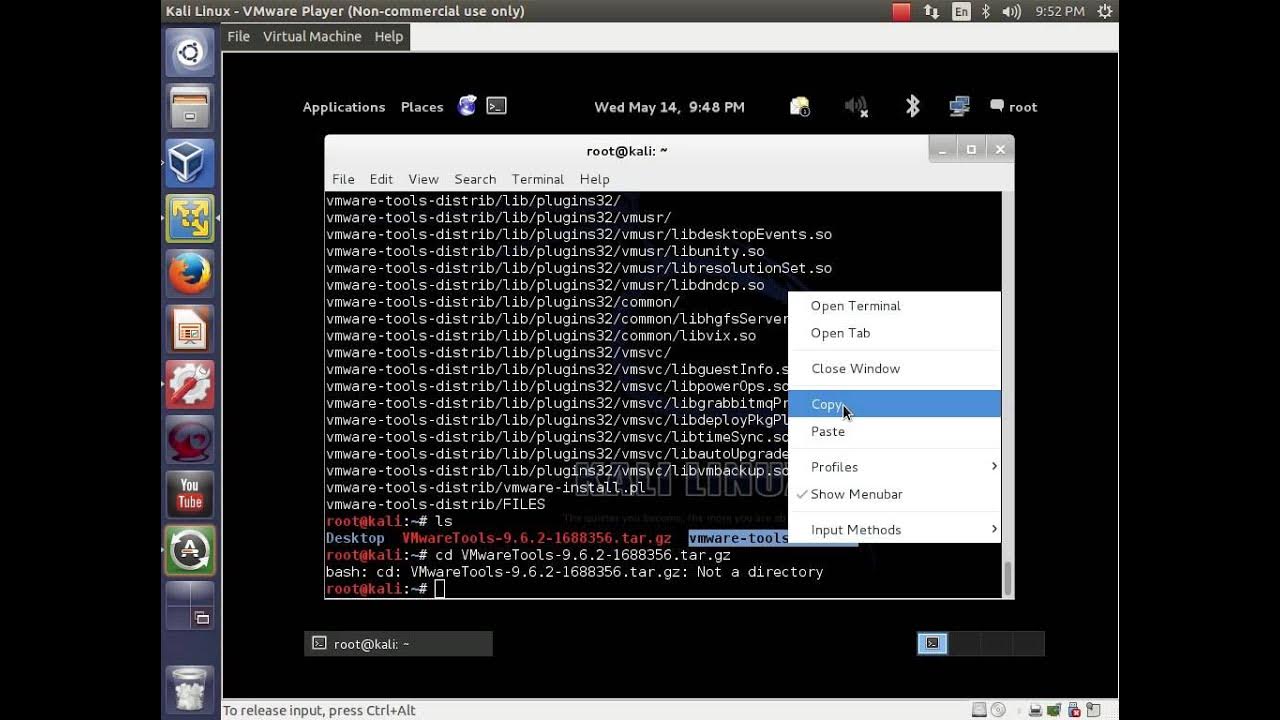Click the Kali clock Wed May 14
This screenshot has width=1280, height=720.
[669, 107]
